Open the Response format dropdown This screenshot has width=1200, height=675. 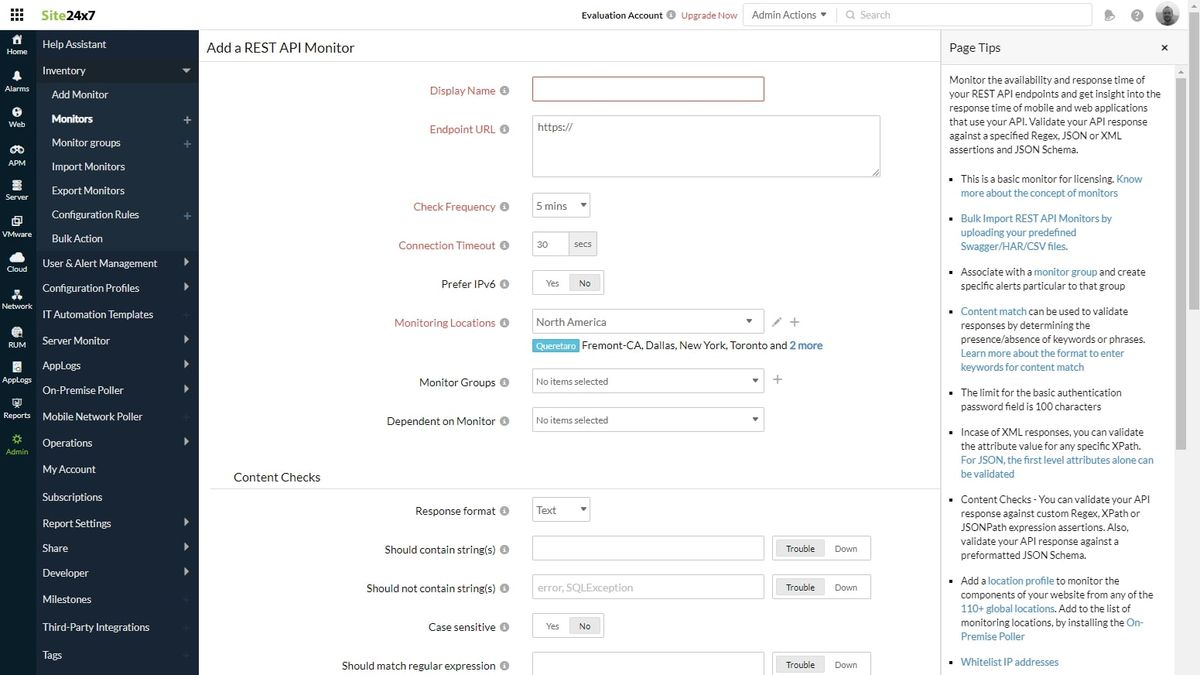[560, 509]
